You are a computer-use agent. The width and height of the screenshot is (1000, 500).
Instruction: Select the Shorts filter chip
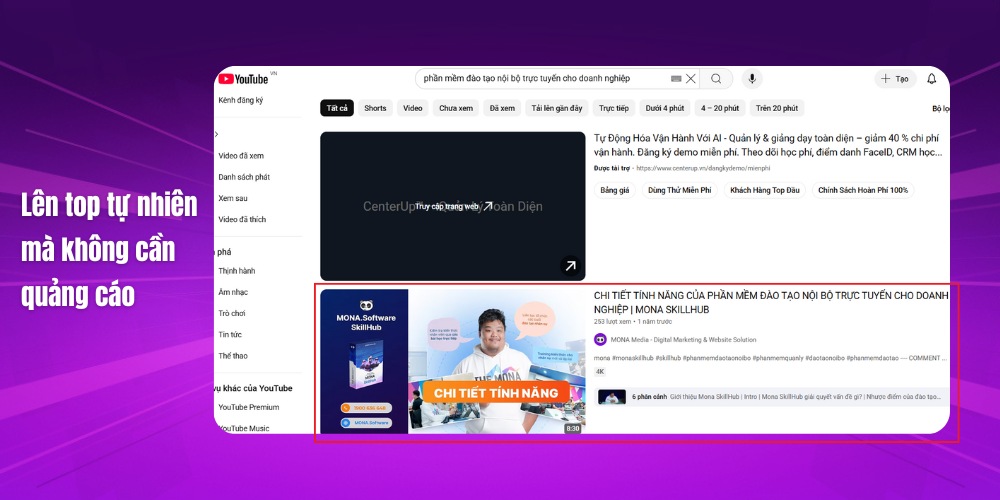375,108
